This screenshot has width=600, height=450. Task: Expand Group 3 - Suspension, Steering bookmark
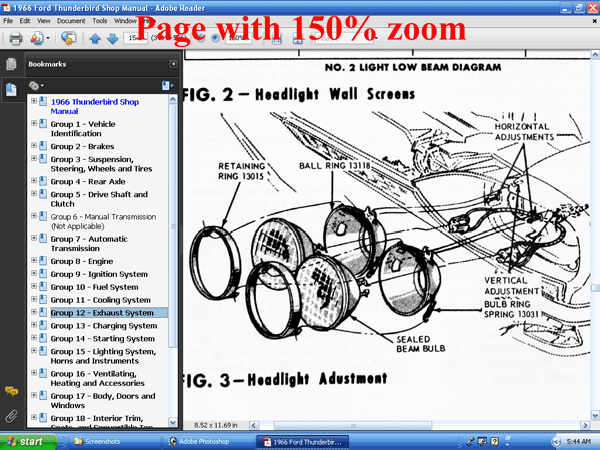(x=34, y=158)
